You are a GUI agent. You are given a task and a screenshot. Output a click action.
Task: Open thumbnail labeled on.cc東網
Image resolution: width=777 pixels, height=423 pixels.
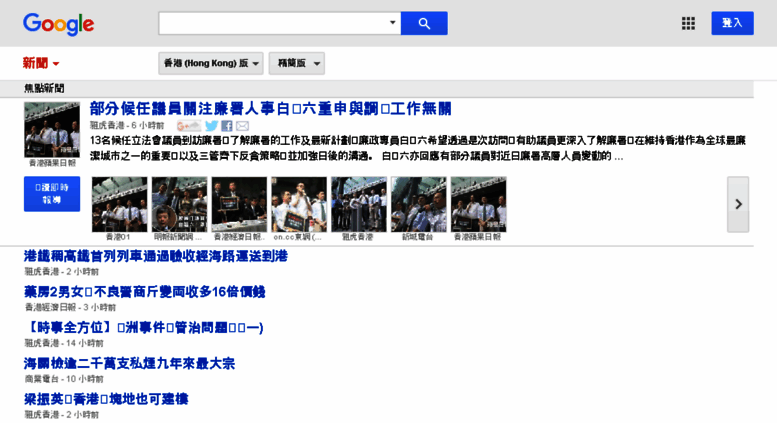point(299,204)
